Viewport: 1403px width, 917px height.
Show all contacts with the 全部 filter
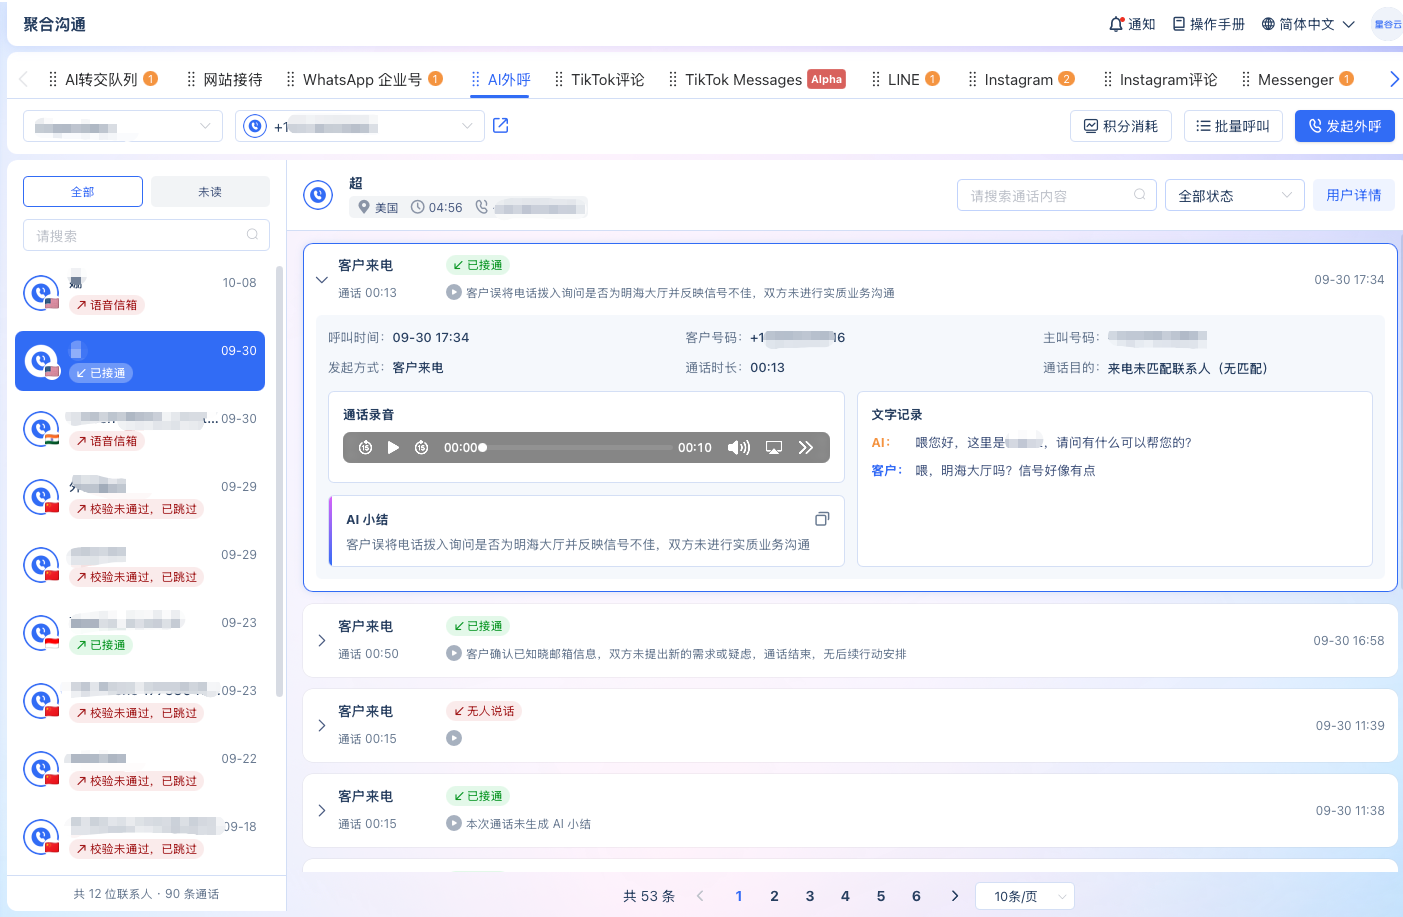point(83,192)
